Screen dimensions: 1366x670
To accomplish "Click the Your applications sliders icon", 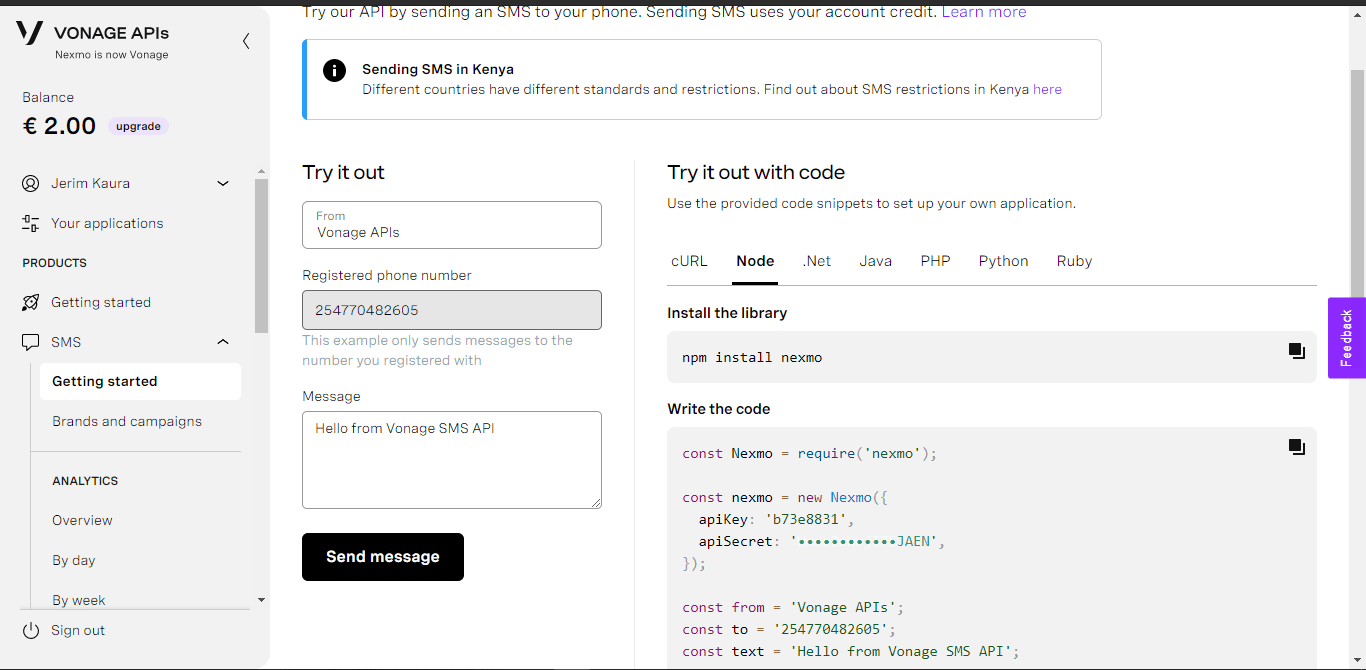I will [31, 224].
